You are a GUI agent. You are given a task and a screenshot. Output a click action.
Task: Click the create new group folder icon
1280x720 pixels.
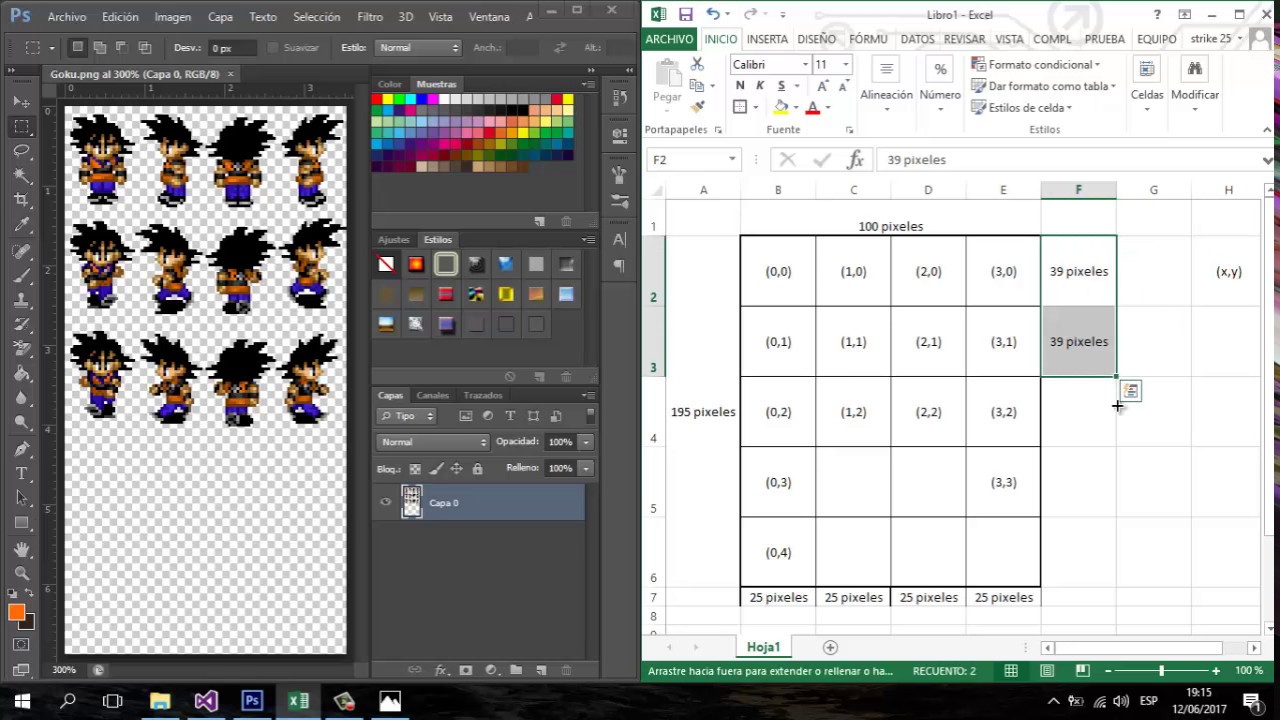tap(516, 670)
